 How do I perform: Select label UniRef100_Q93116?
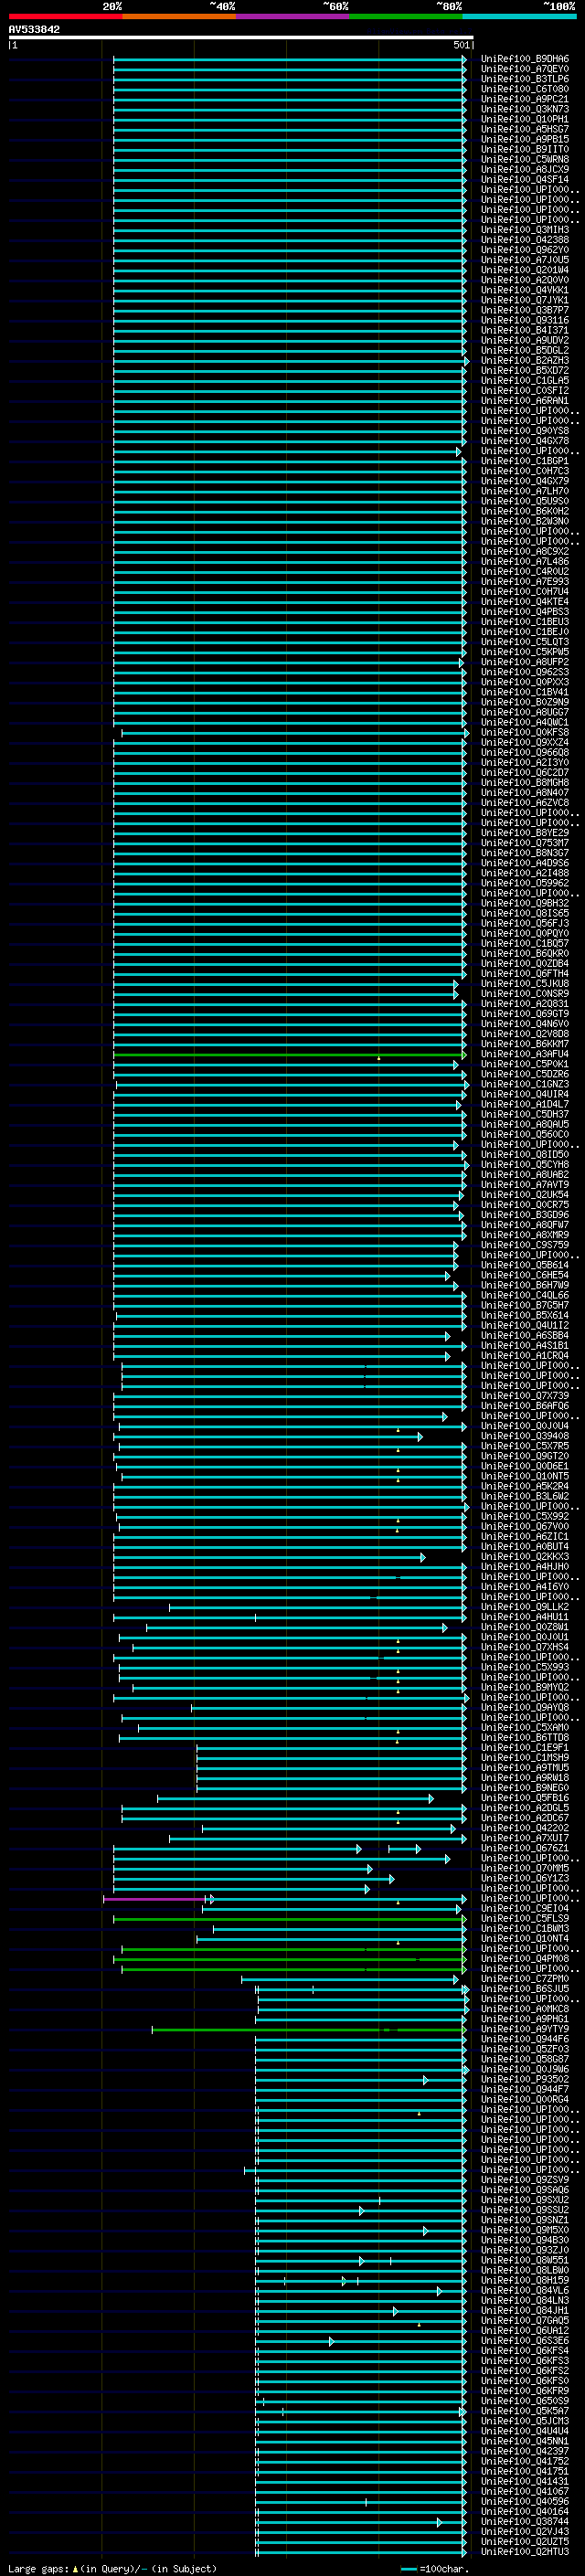pos(525,320)
